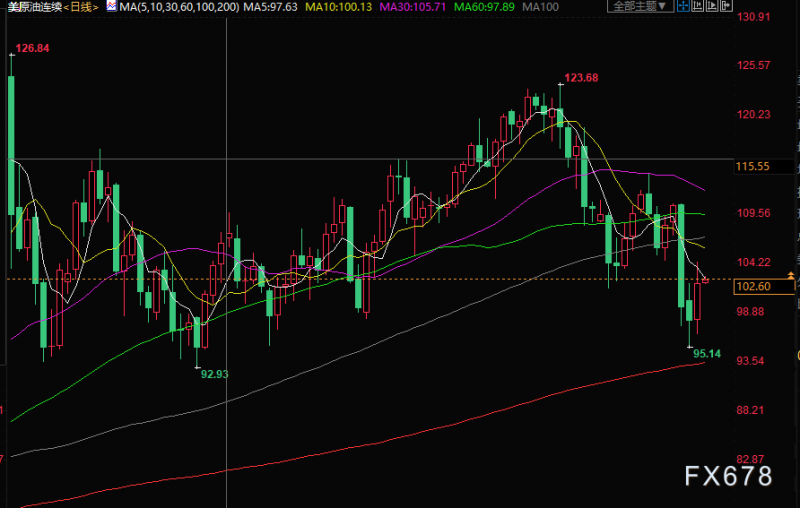Click the indicator icon before MA(5,10,30,60,100,200)
800x508 pixels.
111,6
